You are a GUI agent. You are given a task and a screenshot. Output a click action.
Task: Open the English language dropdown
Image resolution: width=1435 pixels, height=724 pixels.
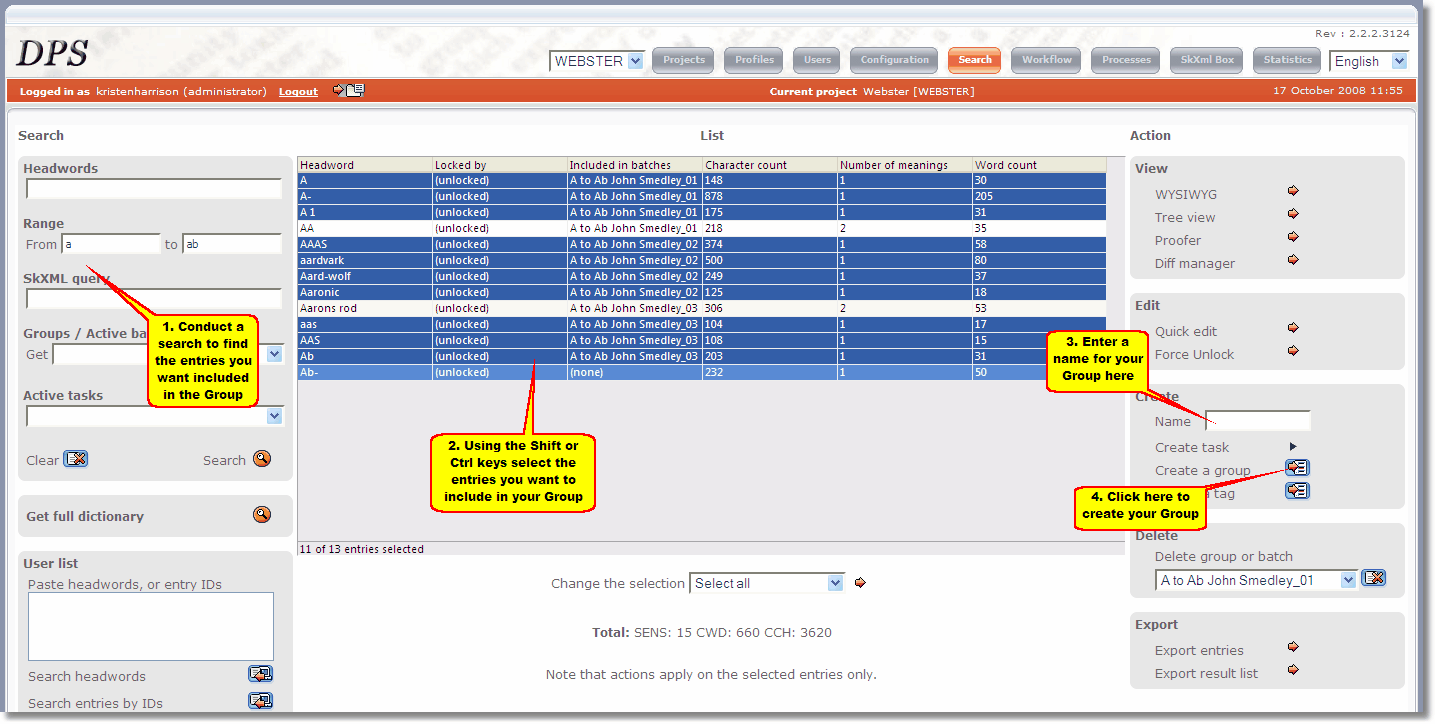point(1369,61)
